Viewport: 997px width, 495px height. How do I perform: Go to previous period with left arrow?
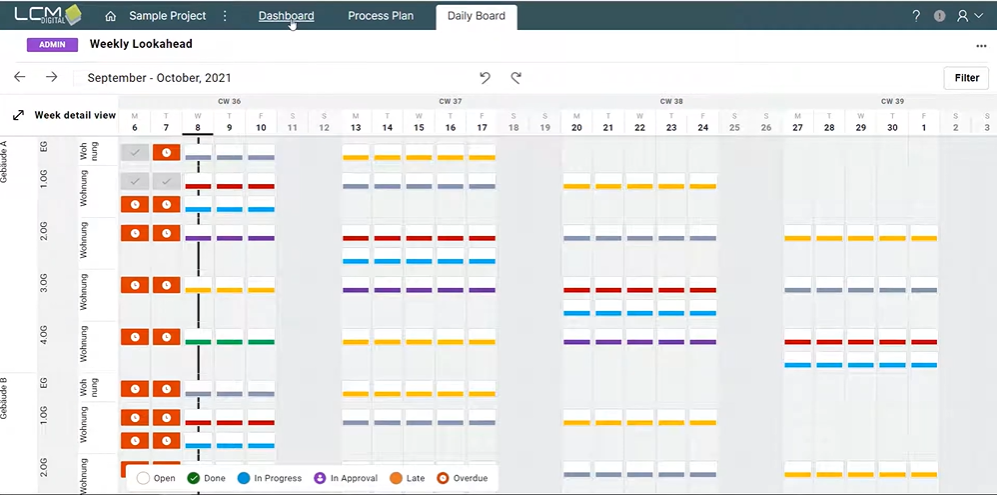20,77
